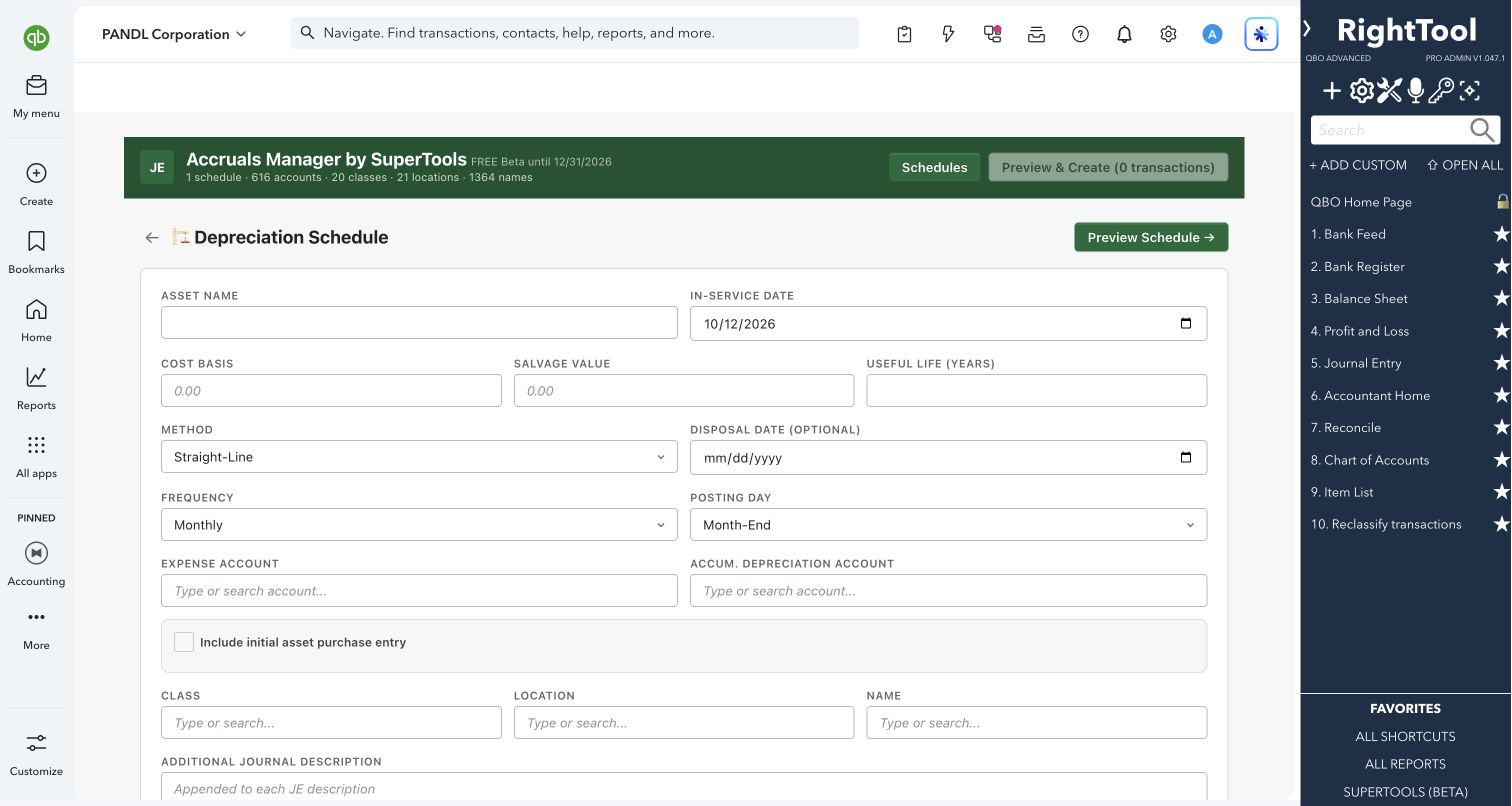This screenshot has width=1512, height=806.
Task: Open the Method Straight-Line dropdown
Action: pyautogui.click(x=419, y=457)
